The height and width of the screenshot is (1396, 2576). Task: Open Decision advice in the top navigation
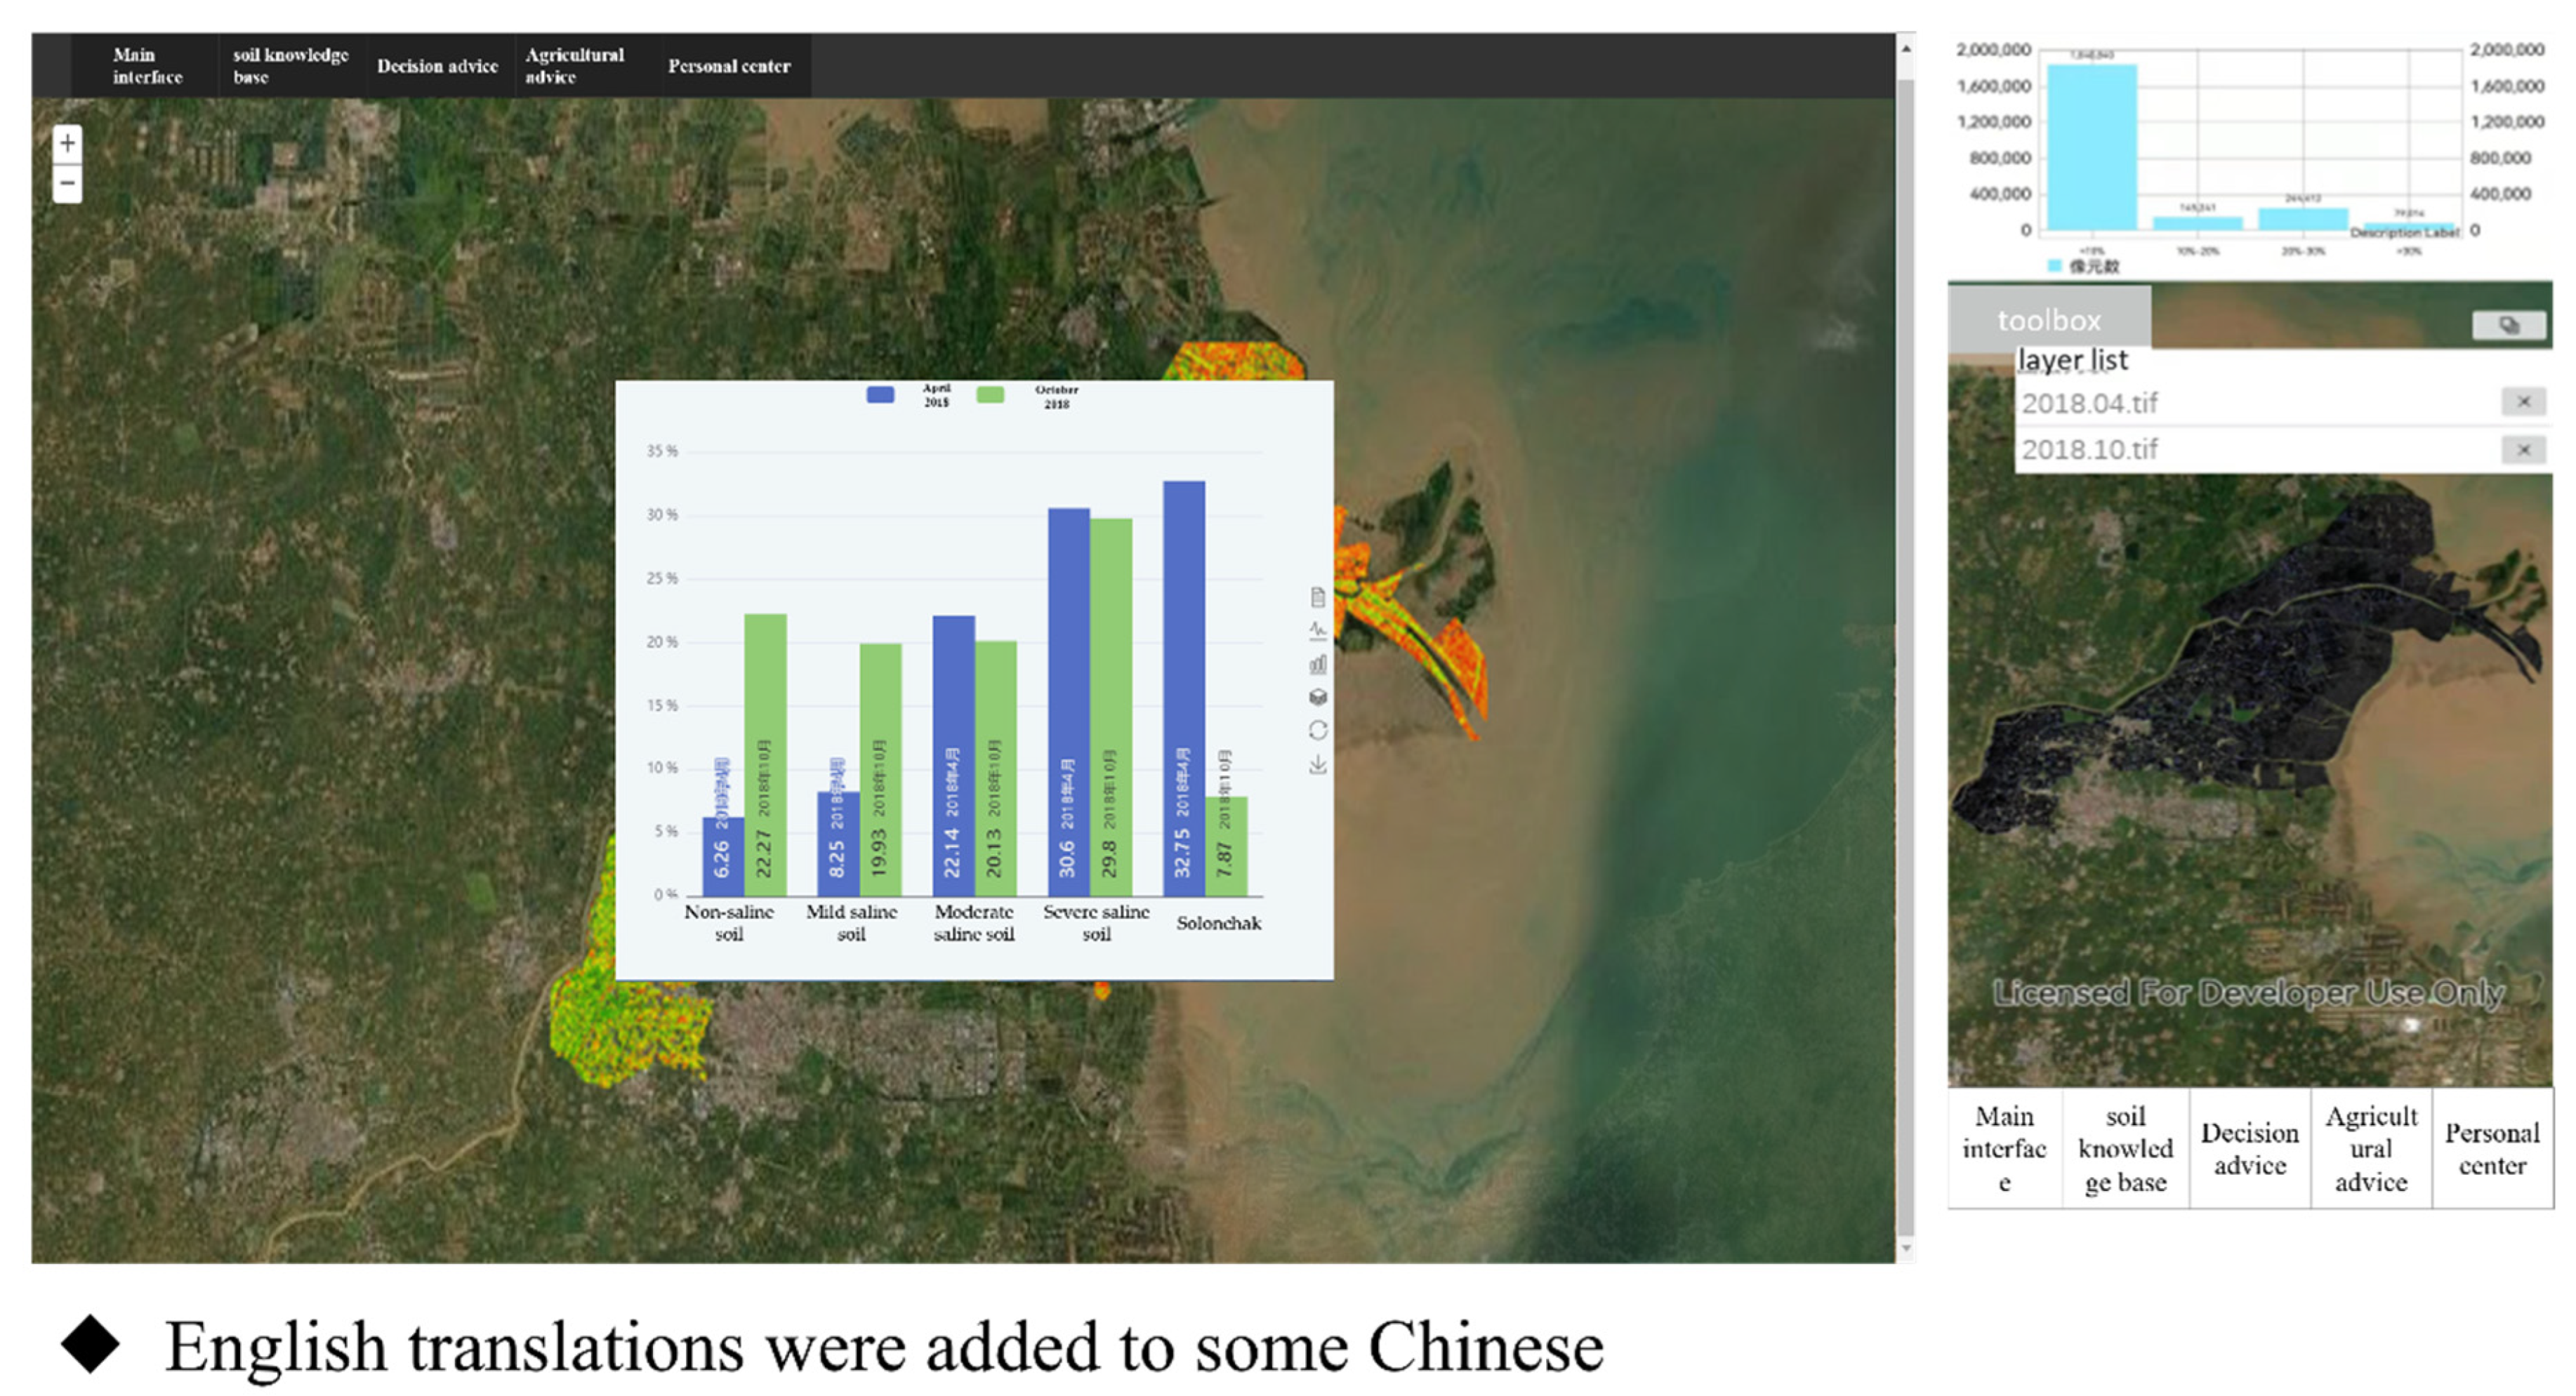click(x=437, y=66)
